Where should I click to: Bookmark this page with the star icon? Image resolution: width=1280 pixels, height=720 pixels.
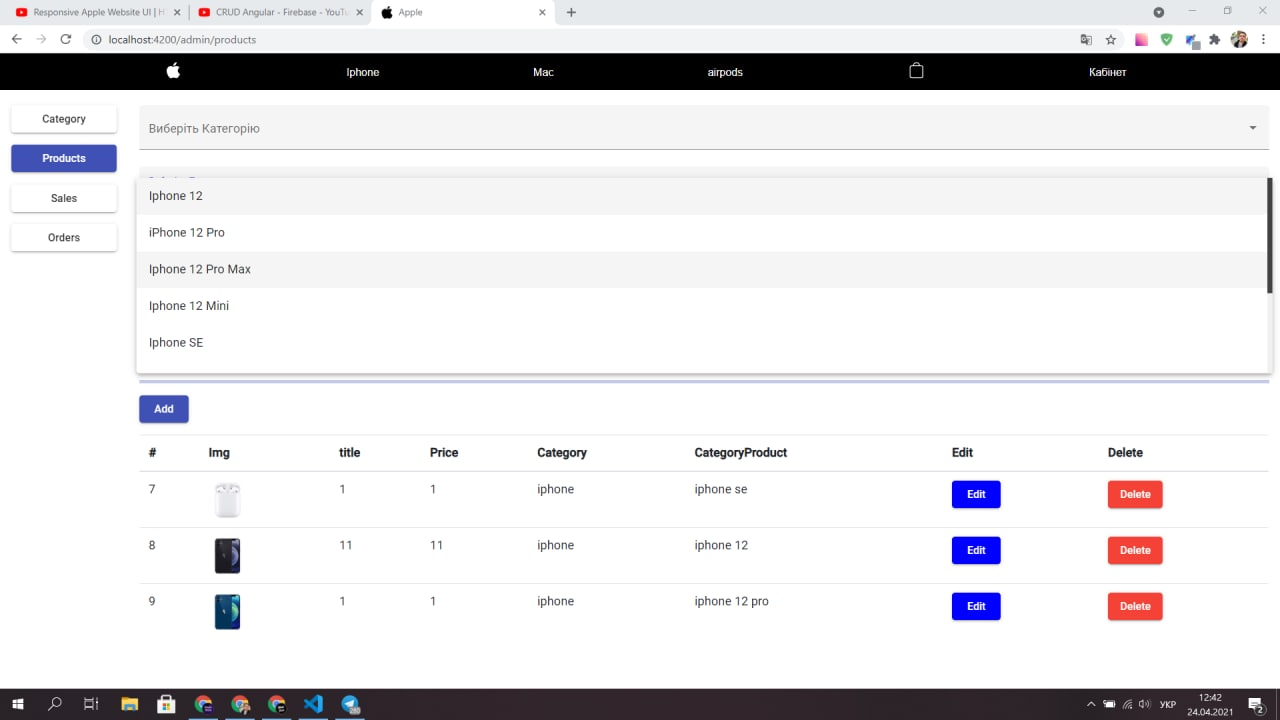[1111, 40]
